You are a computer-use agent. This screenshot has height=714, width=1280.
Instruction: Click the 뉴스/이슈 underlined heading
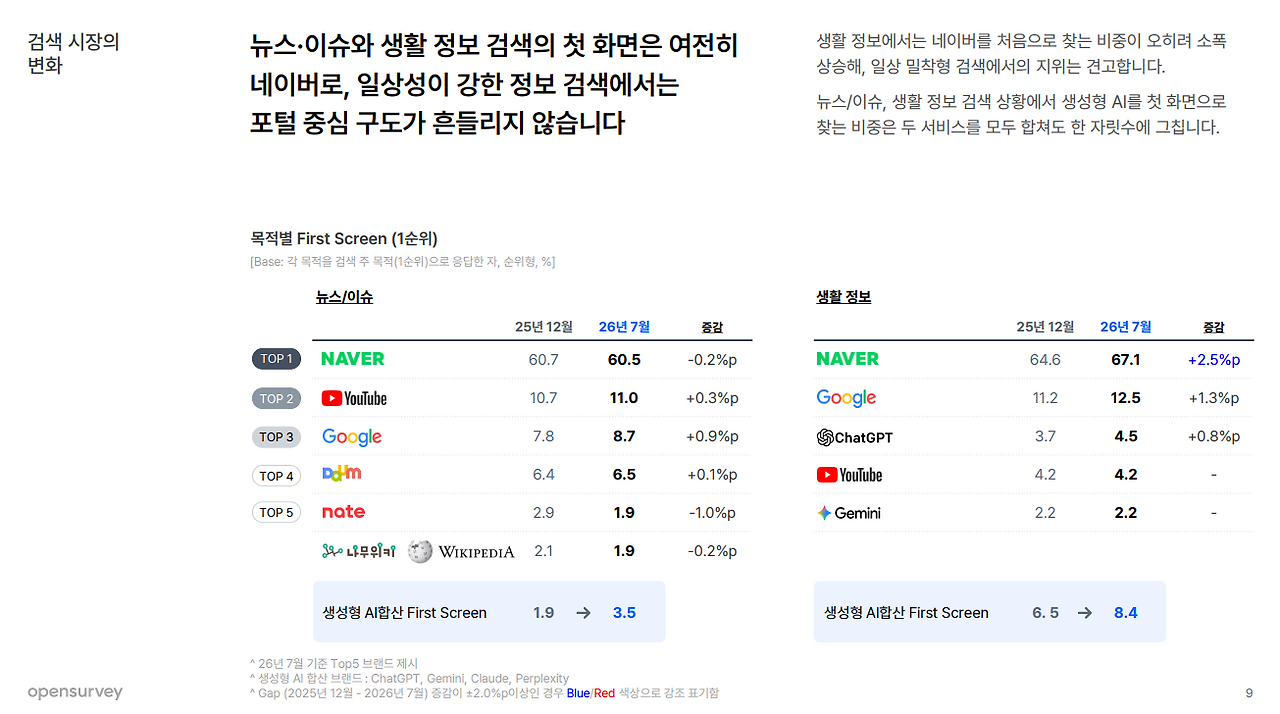point(344,297)
